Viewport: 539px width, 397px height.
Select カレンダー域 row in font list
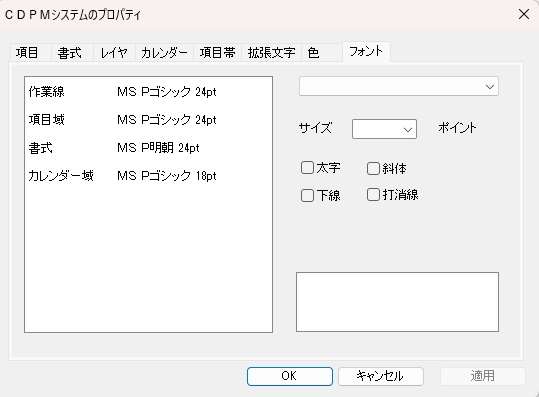click(x=148, y=176)
